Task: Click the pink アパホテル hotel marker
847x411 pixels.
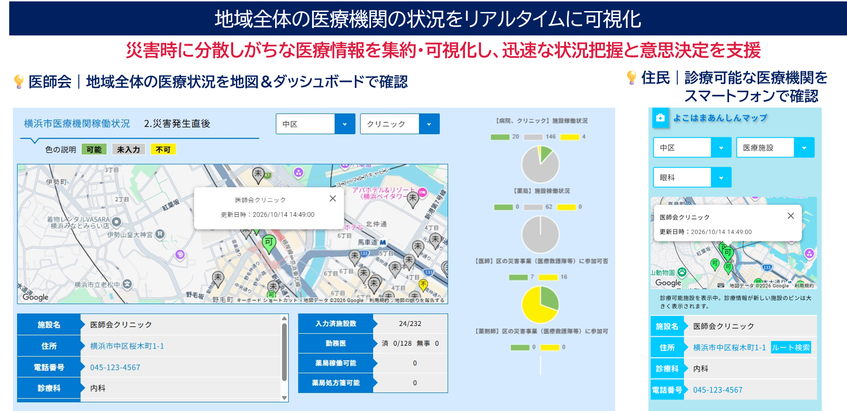Action: tap(422, 192)
